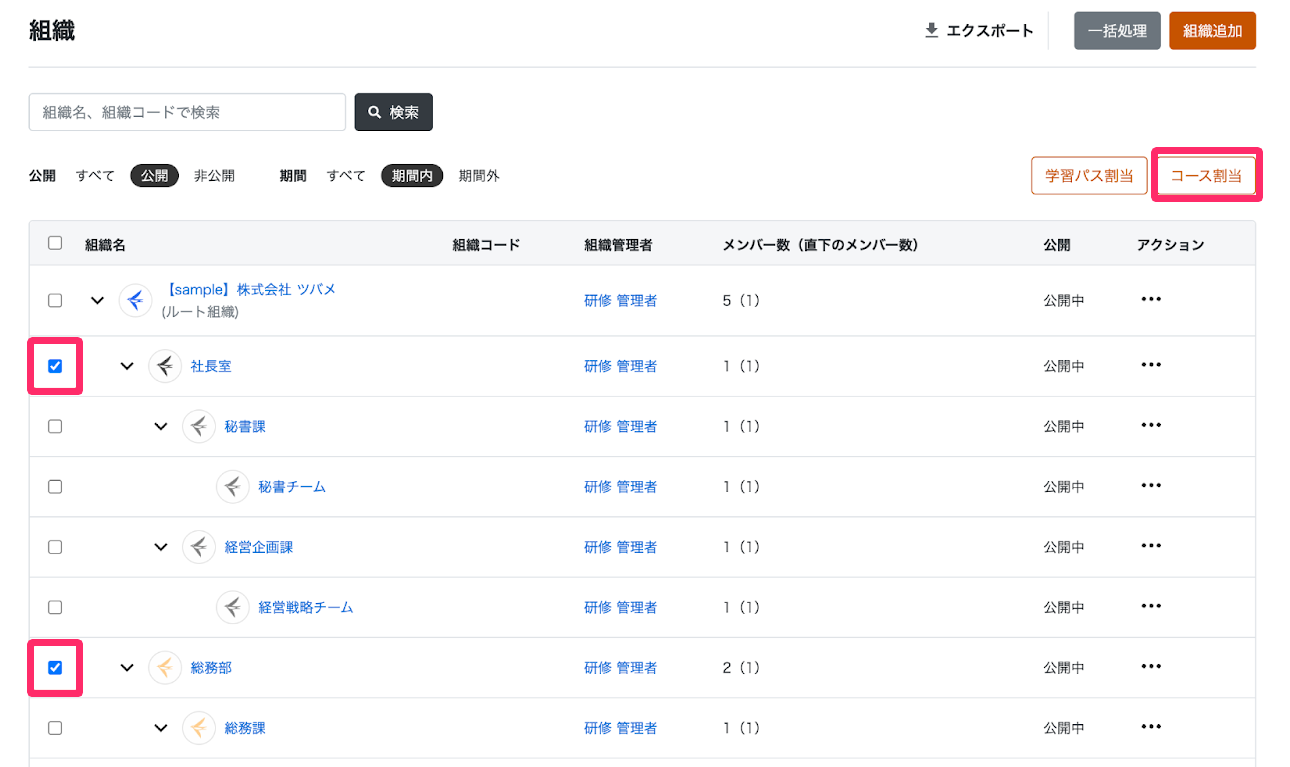This screenshot has width=1290, height=767.
Task: Check the 経営企画課 row checkbox
Action: click(55, 547)
